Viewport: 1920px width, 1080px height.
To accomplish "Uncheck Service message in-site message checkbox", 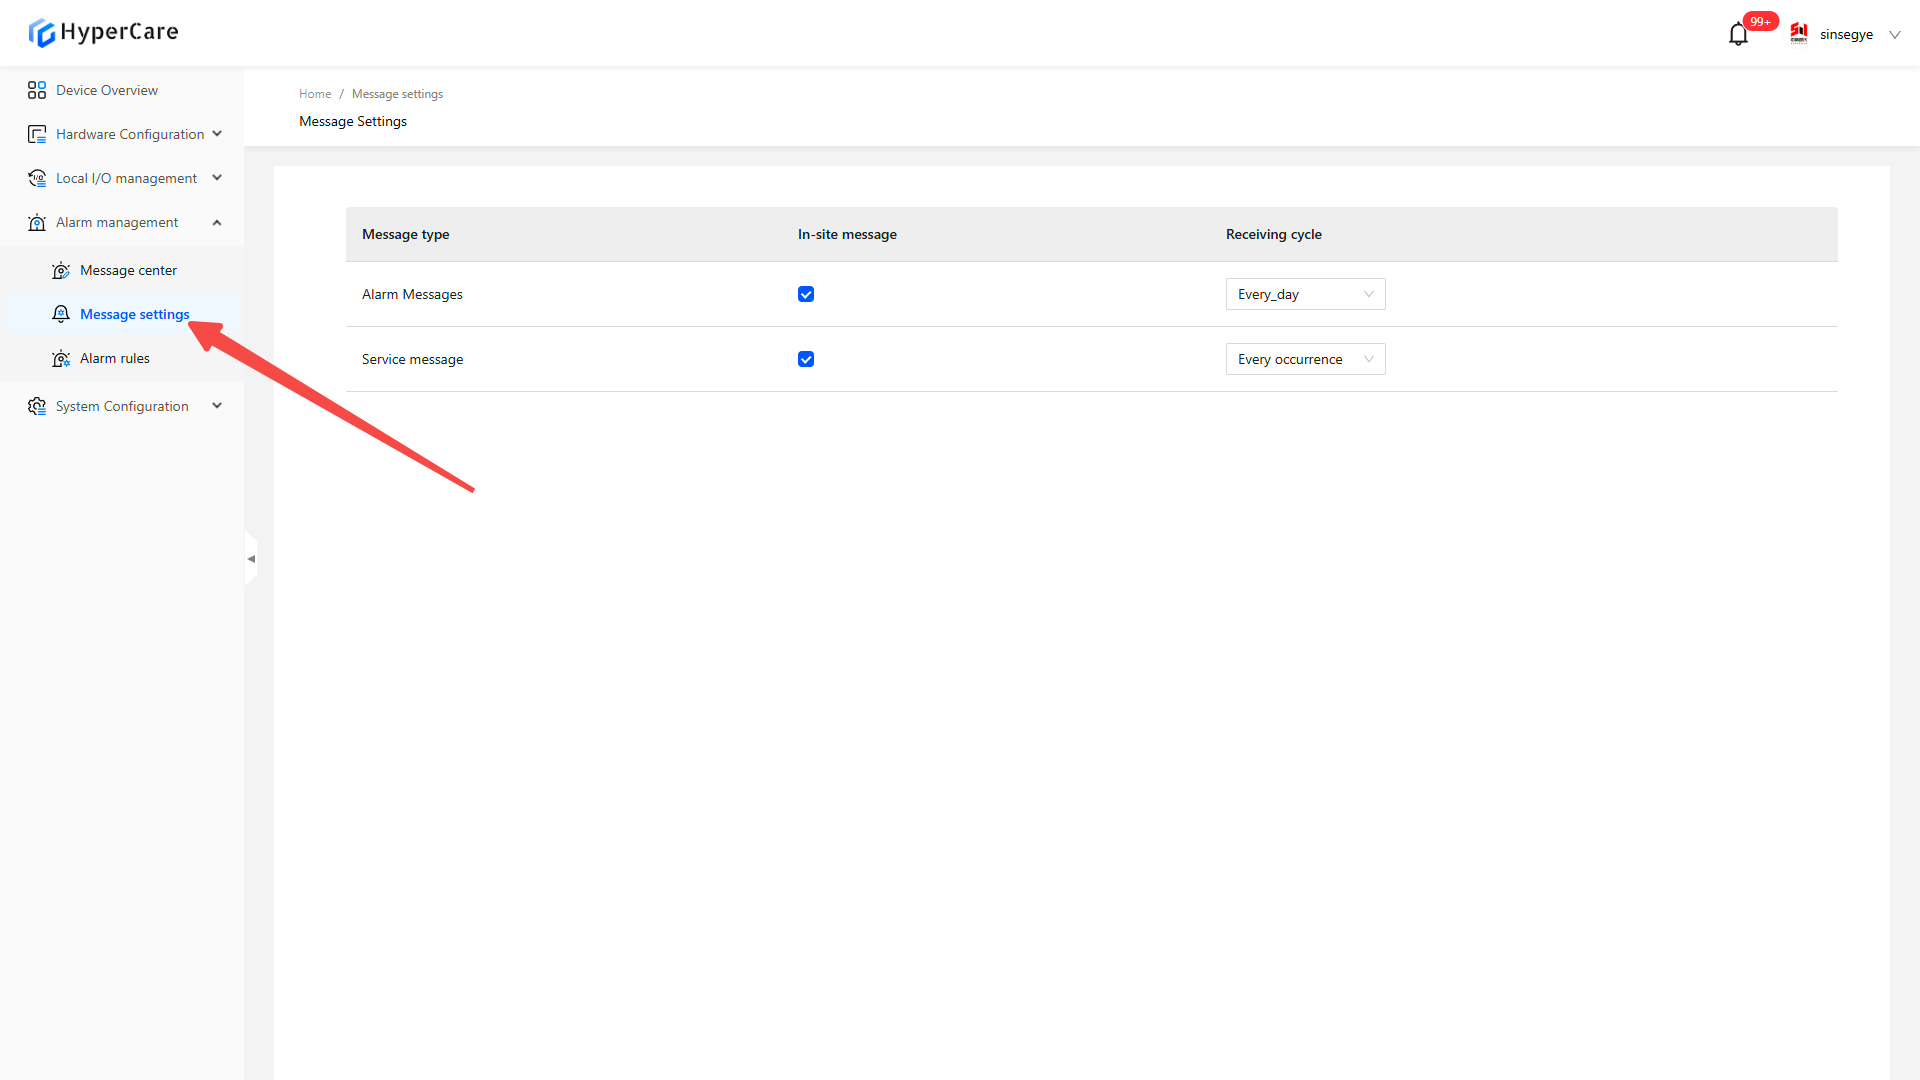I will (806, 359).
